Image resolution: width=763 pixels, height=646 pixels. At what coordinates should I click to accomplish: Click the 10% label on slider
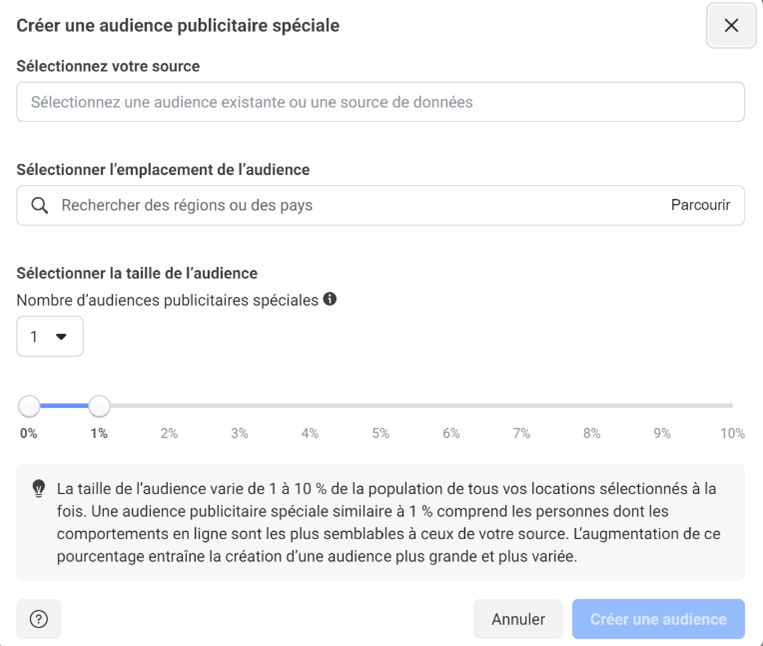point(732,433)
